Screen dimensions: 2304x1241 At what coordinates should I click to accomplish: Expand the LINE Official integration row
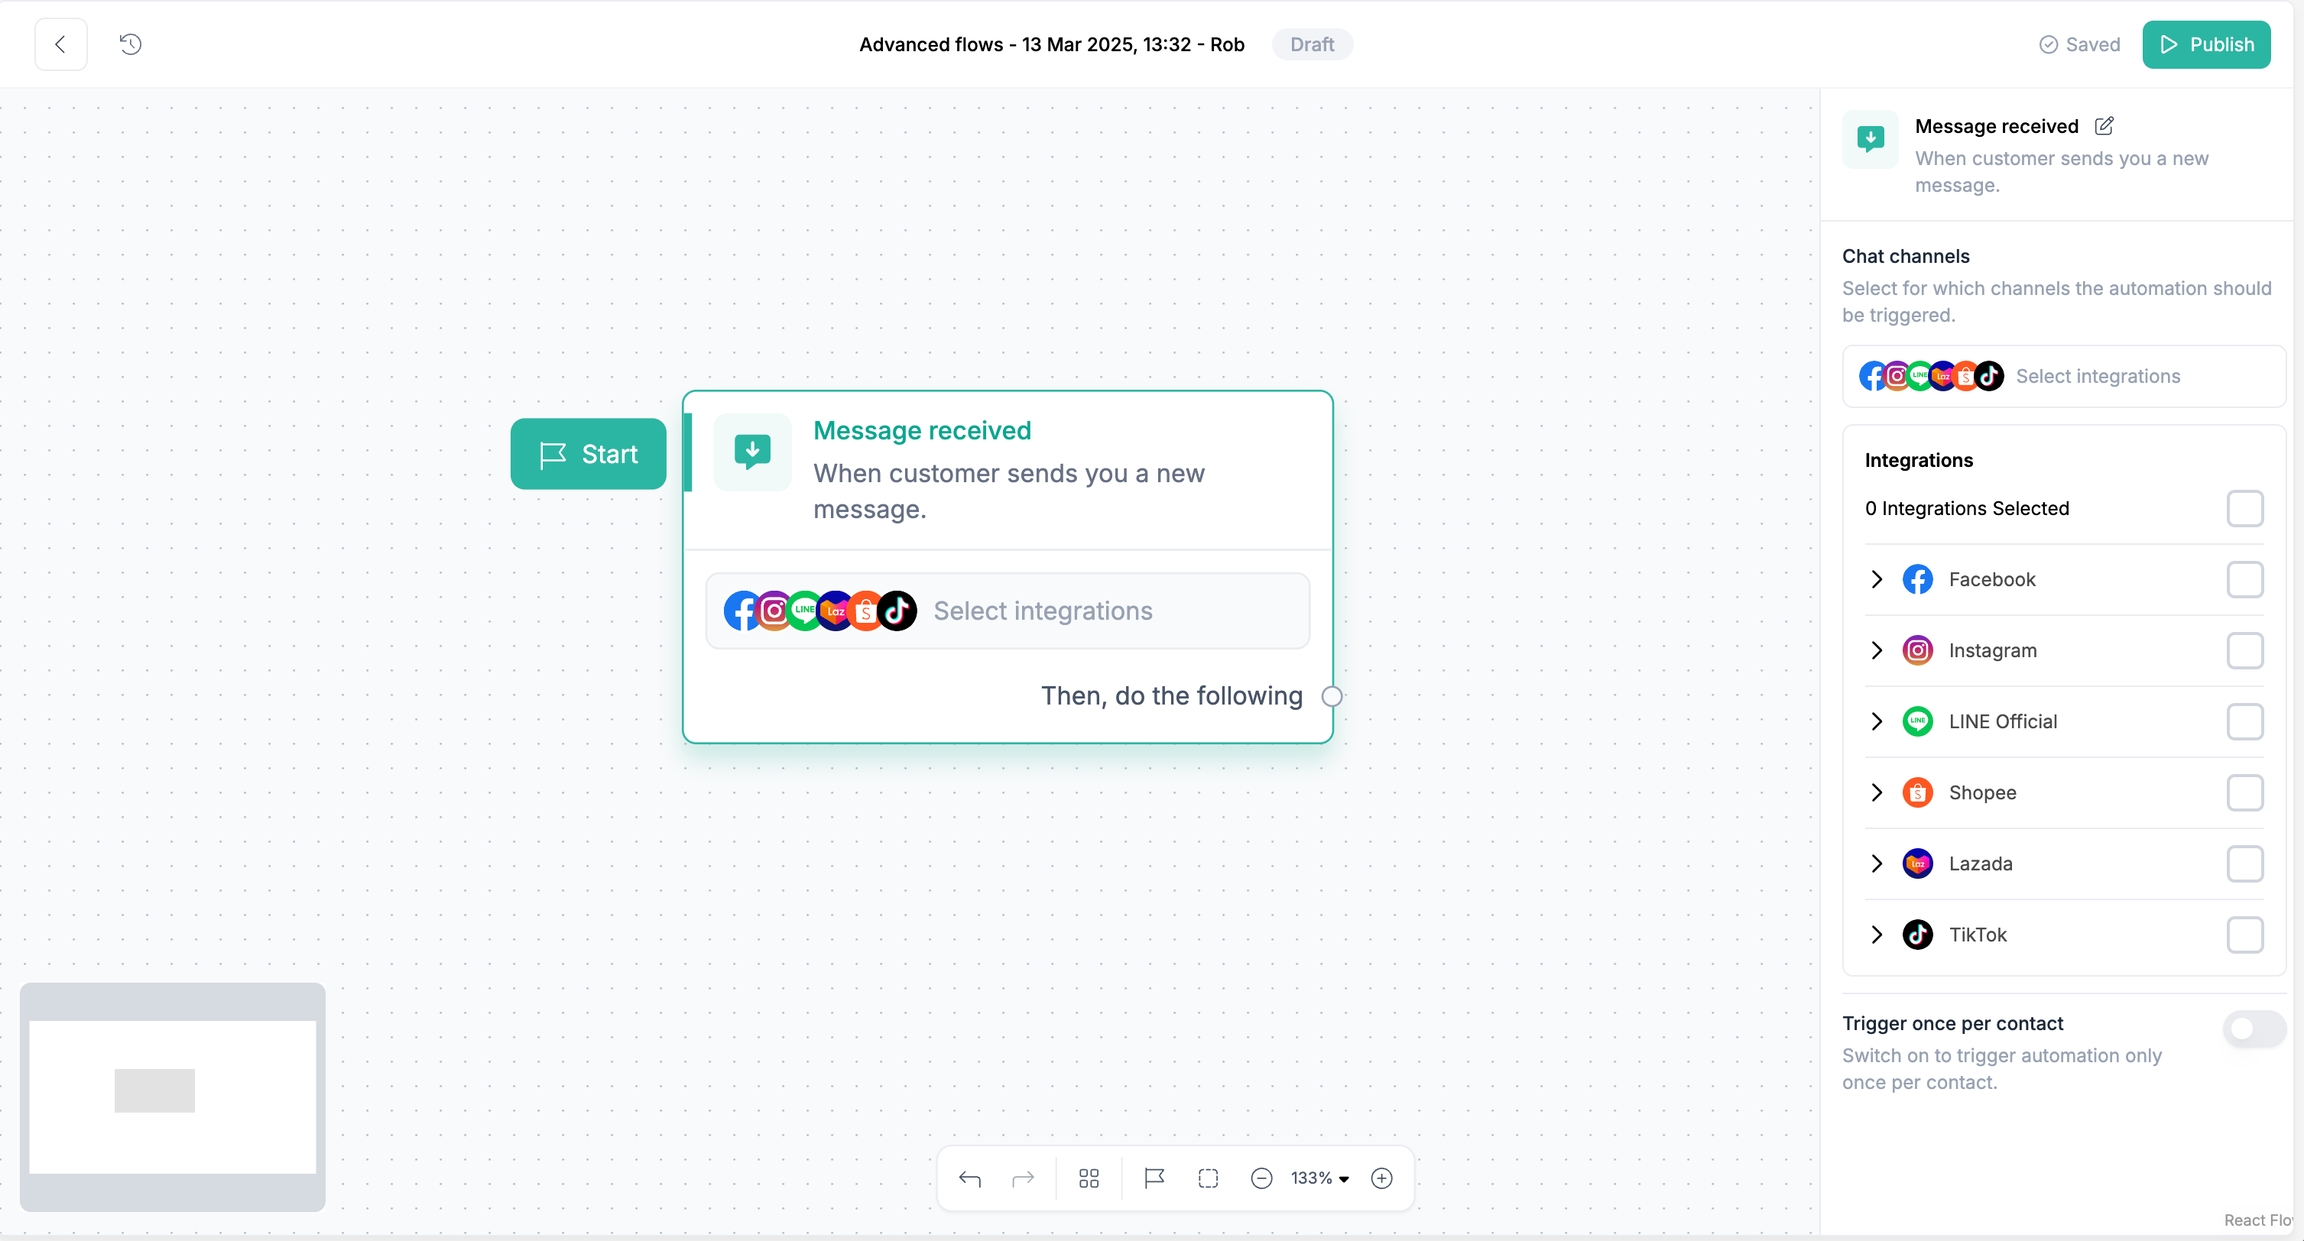pyautogui.click(x=1877, y=721)
